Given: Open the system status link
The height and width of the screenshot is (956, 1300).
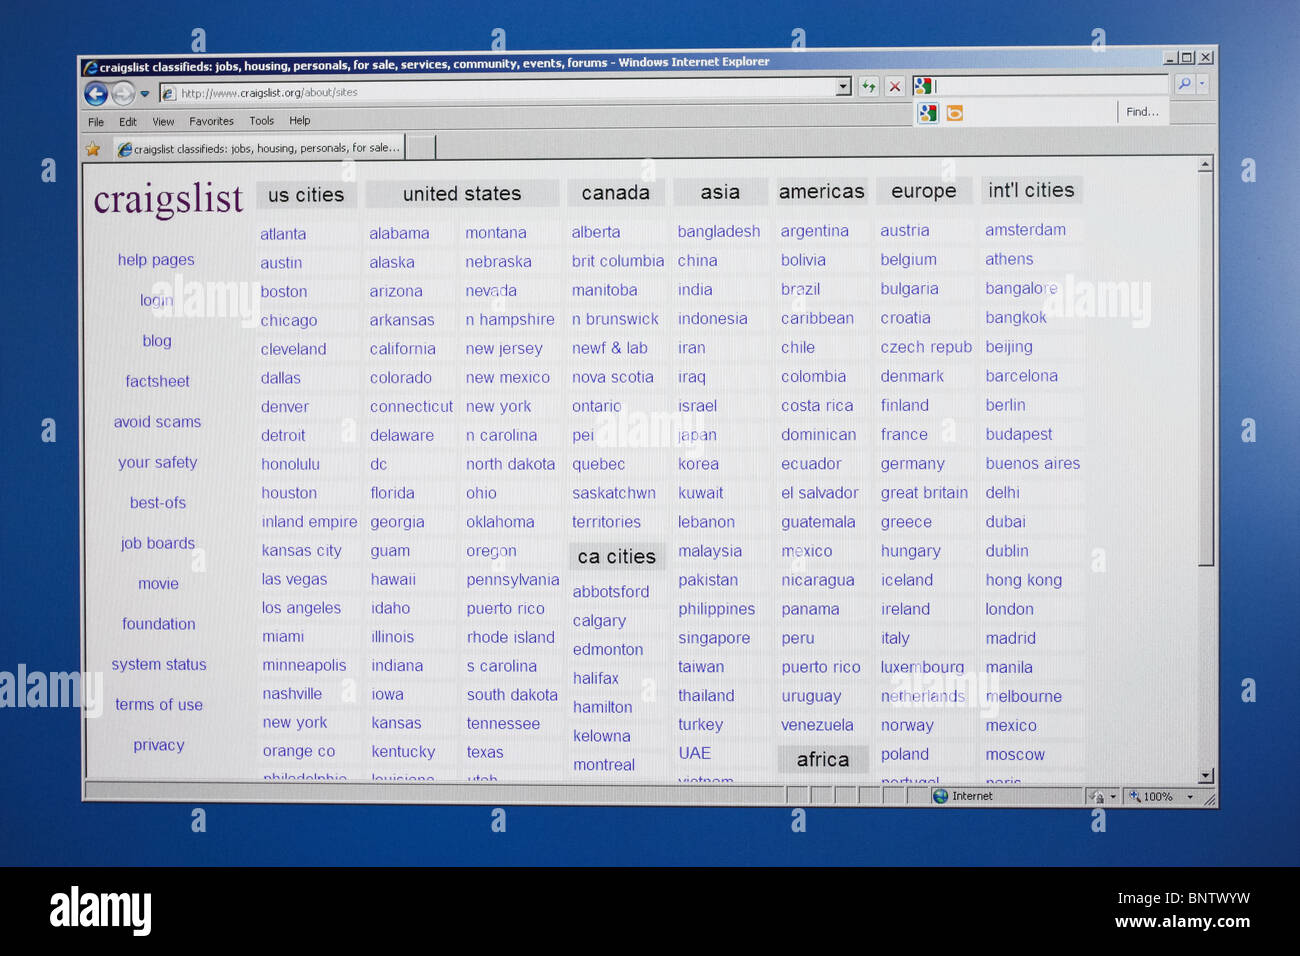Looking at the screenshot, I should tap(159, 664).
